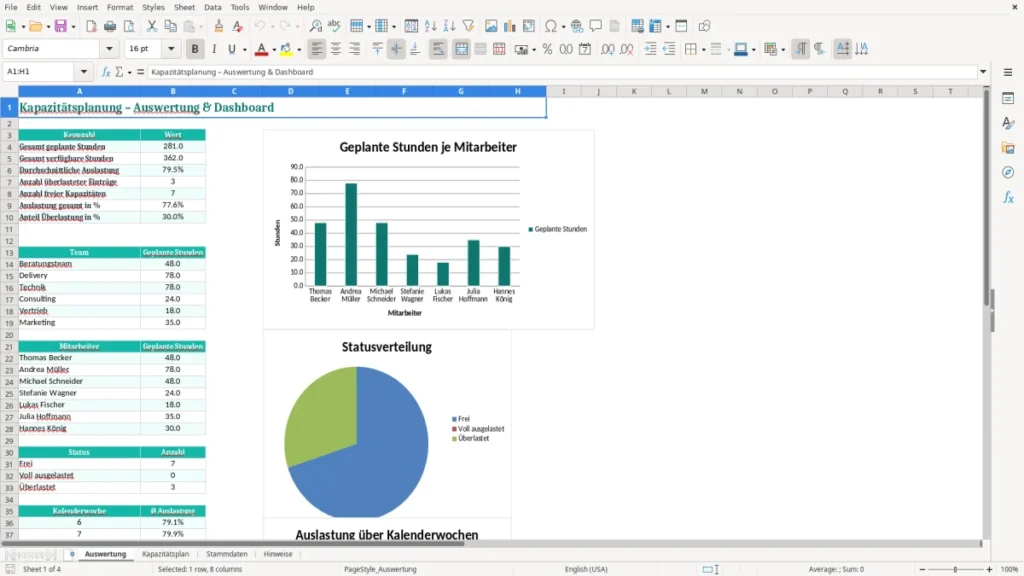Click Sort Ascending icon
1024x576 pixels.
[430, 26]
